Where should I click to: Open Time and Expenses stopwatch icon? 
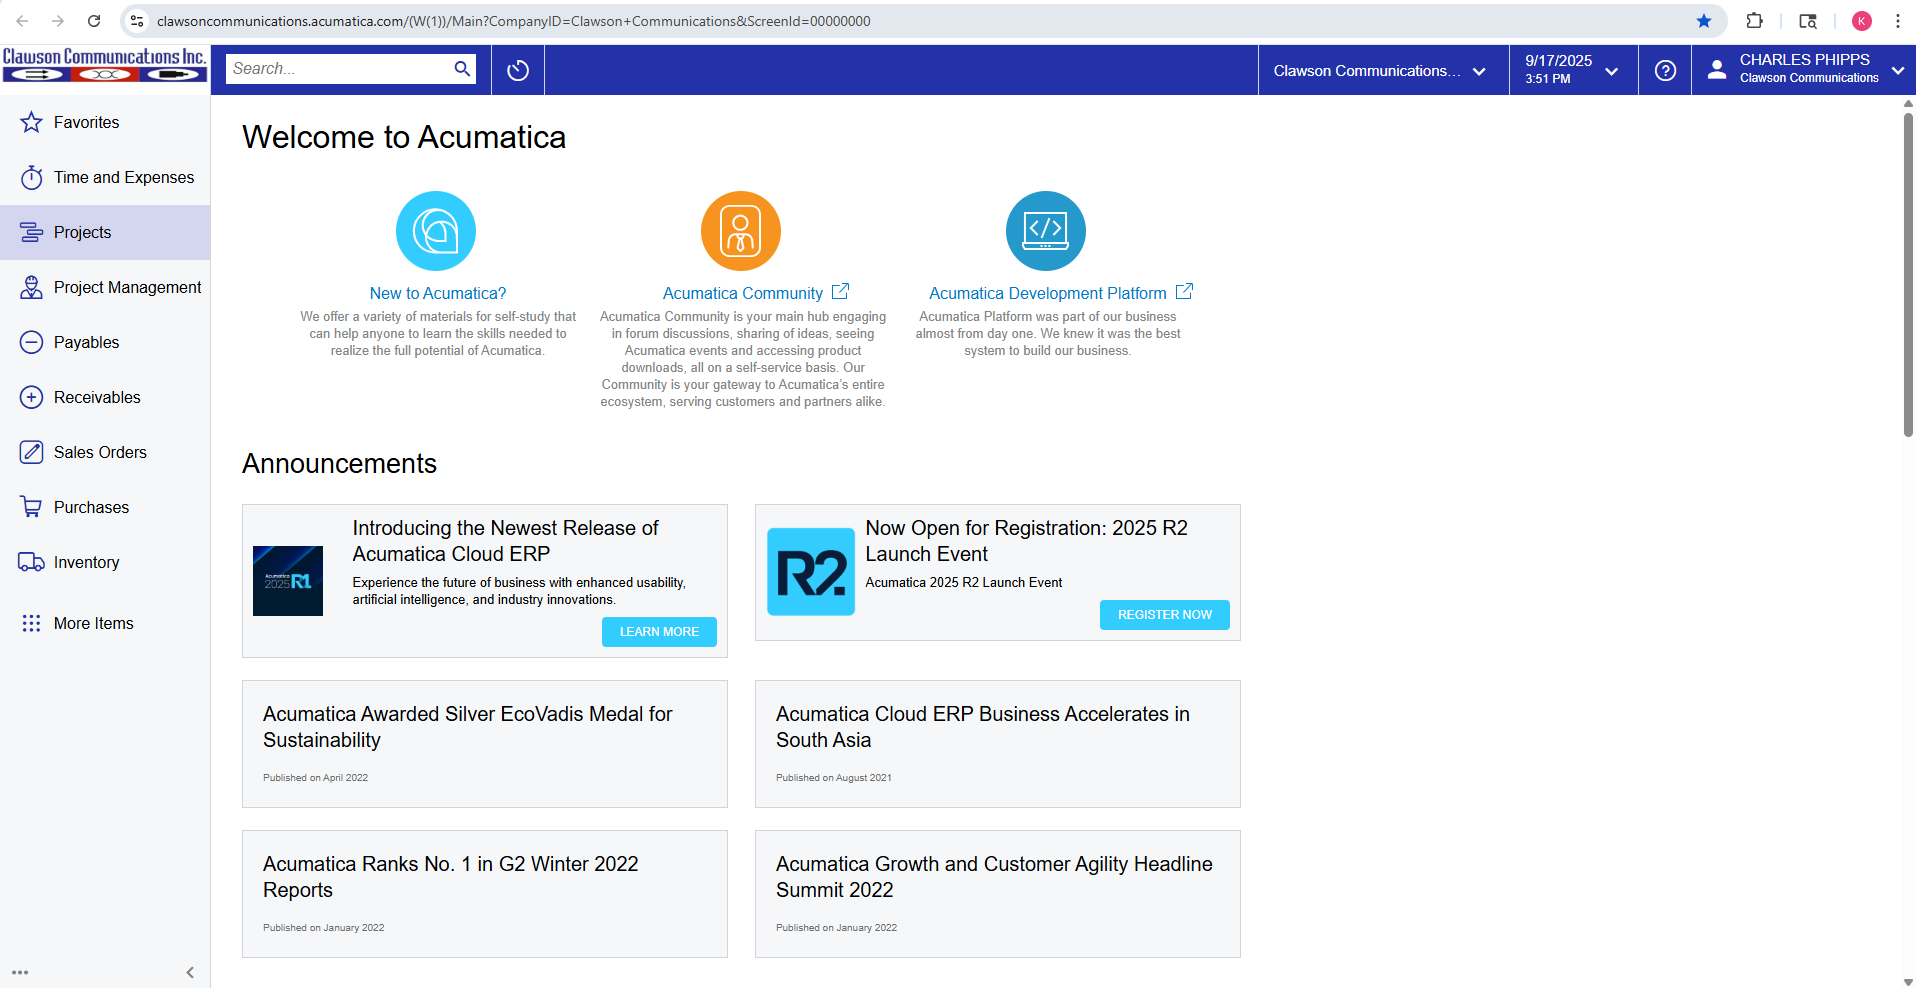pos(32,177)
